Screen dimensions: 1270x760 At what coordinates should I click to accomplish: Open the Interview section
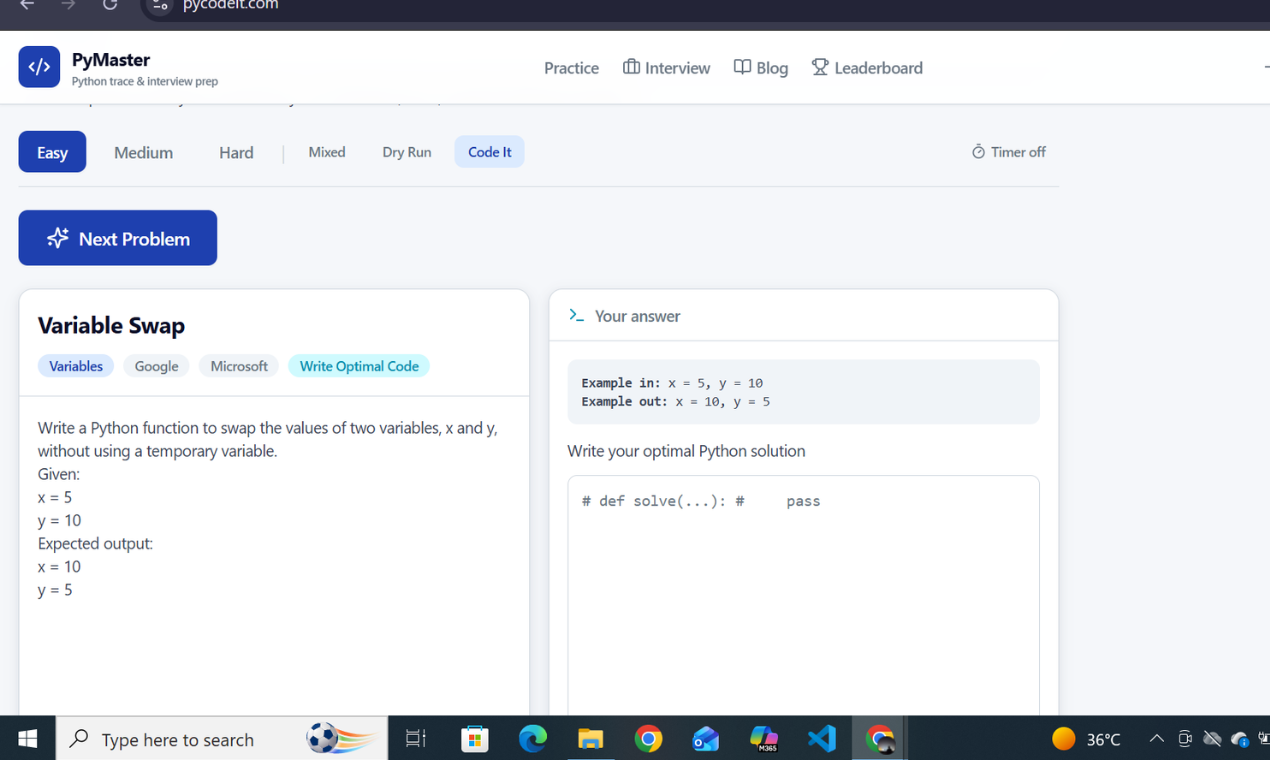pyautogui.click(x=666, y=68)
